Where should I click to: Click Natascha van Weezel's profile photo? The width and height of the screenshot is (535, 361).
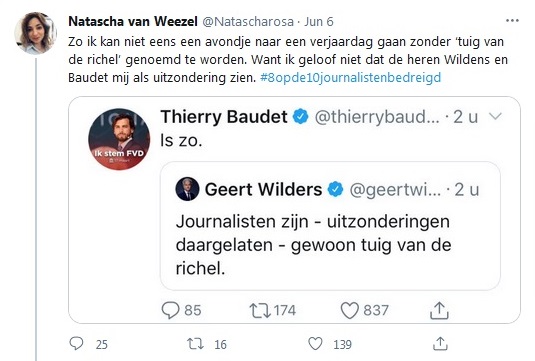pyautogui.click(x=35, y=33)
